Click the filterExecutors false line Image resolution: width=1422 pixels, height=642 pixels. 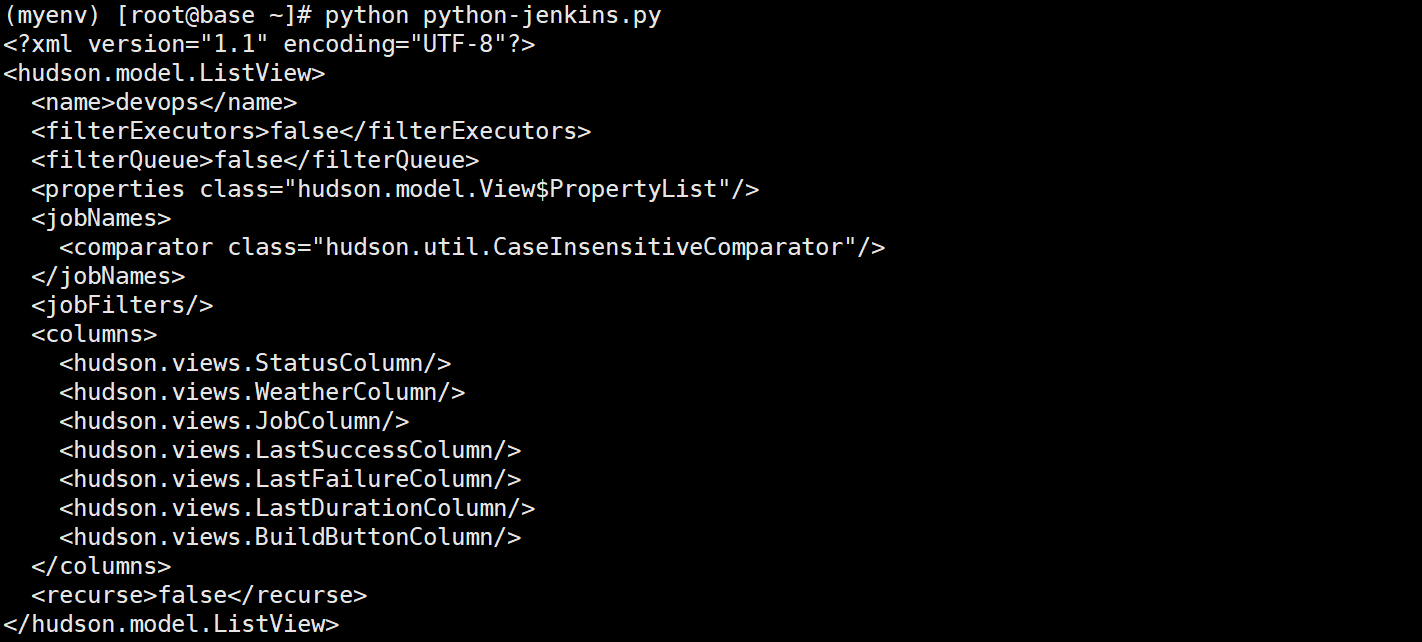pos(311,132)
